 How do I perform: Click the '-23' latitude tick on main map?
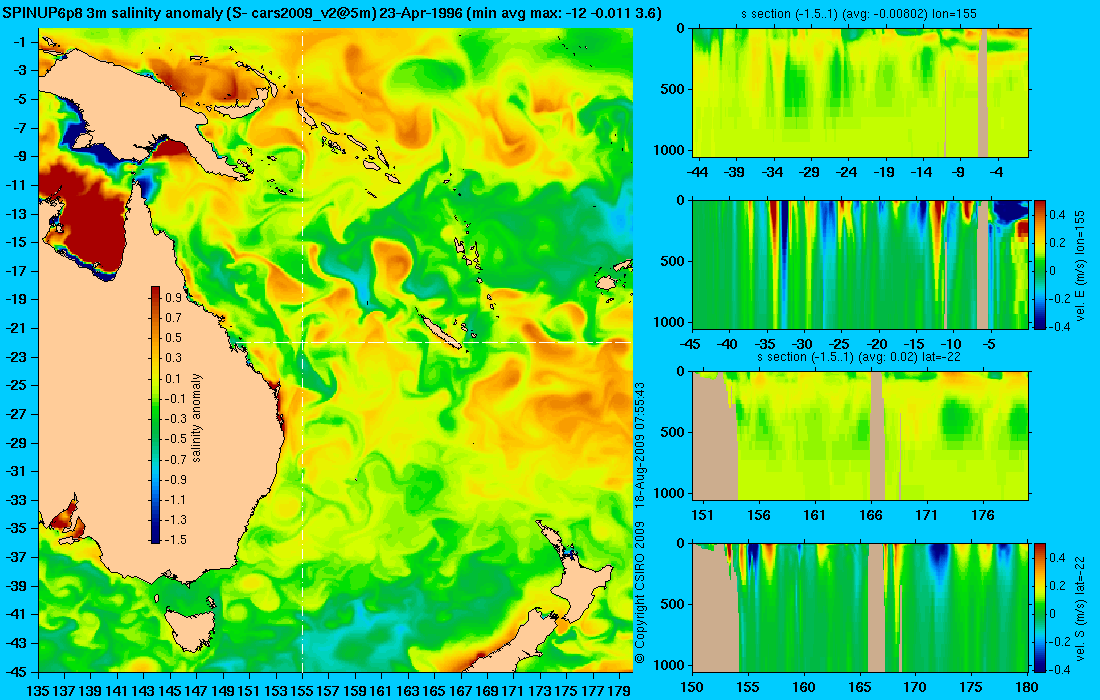click(x=19, y=356)
